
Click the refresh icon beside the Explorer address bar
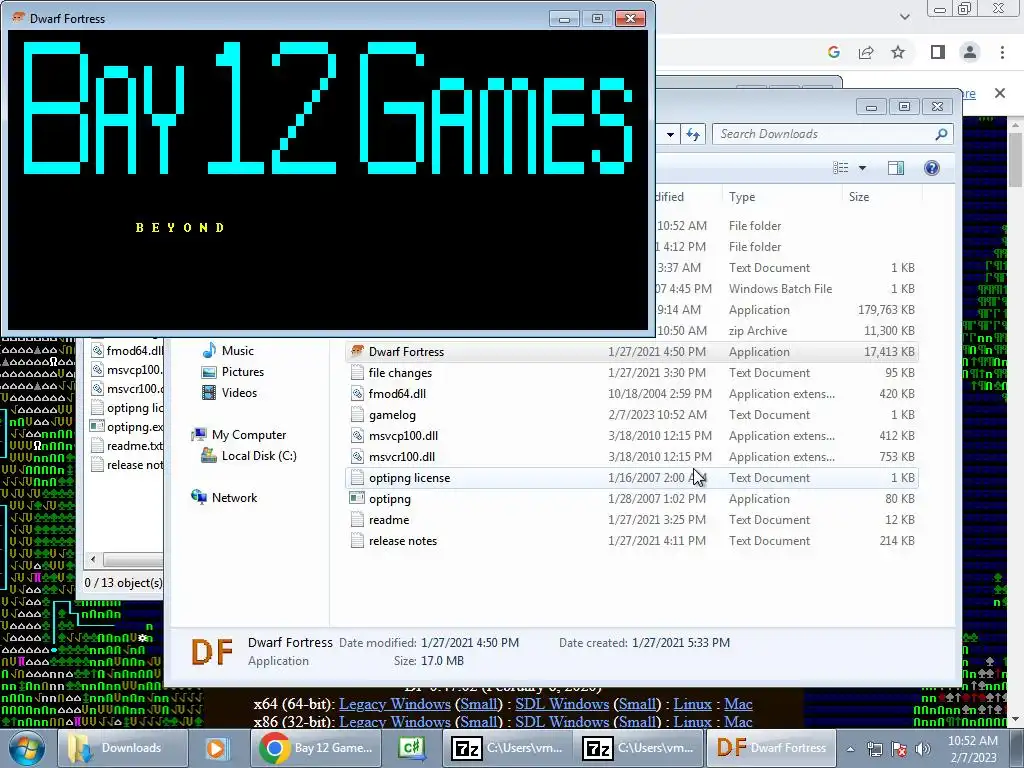pyautogui.click(x=693, y=135)
